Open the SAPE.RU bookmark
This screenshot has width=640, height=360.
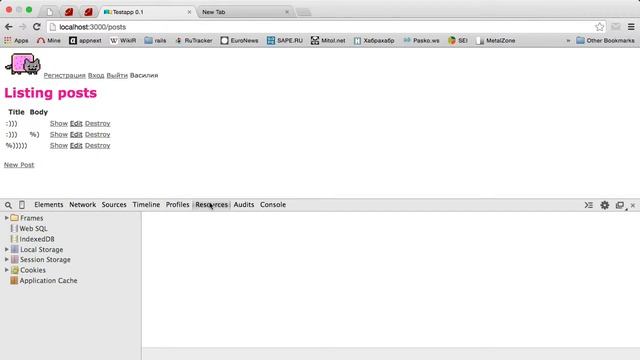(284, 40)
